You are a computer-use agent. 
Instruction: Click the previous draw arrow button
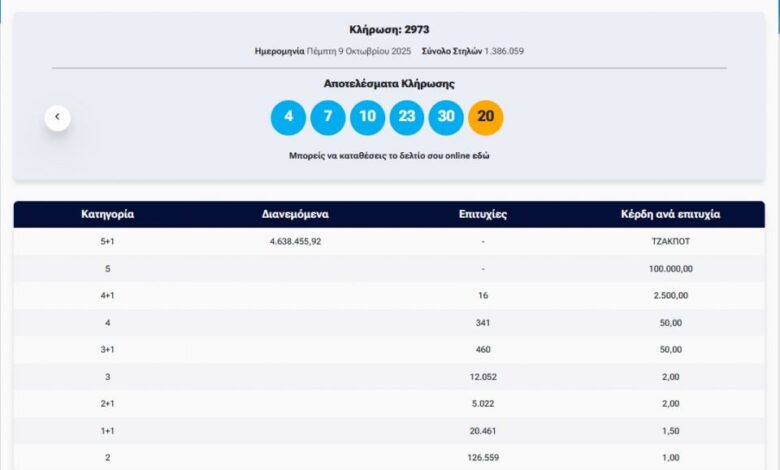(57, 118)
